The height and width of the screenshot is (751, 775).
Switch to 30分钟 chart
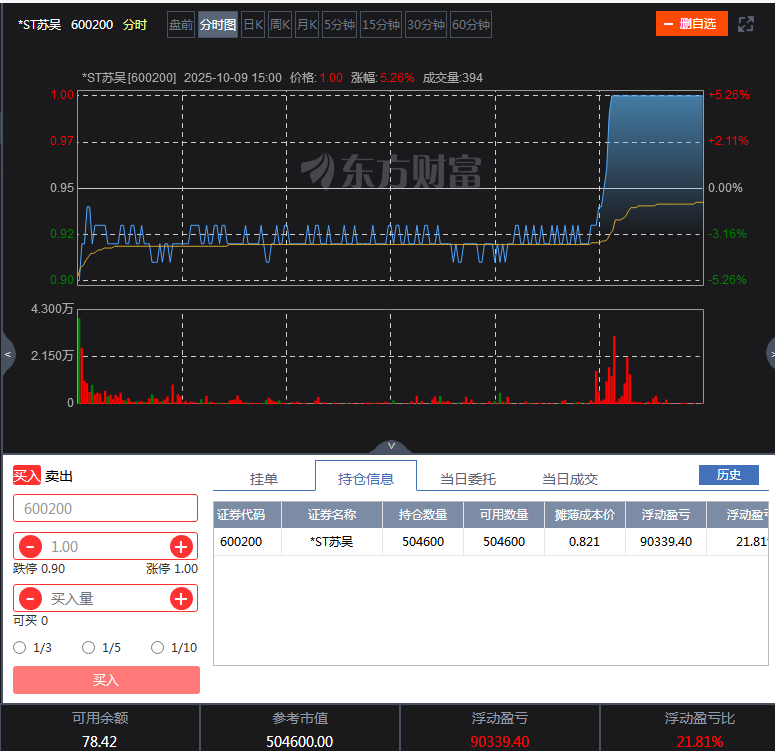[x=426, y=25]
